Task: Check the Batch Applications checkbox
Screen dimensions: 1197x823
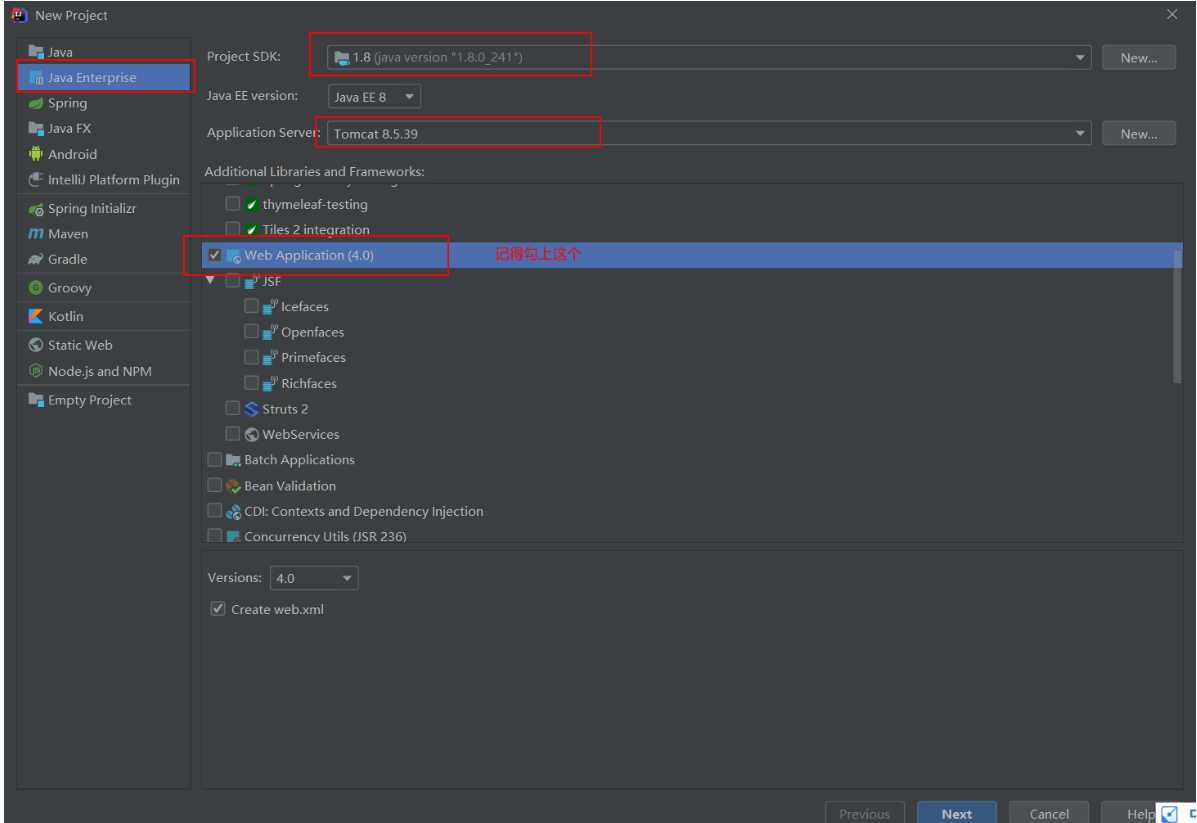Action: pos(215,460)
